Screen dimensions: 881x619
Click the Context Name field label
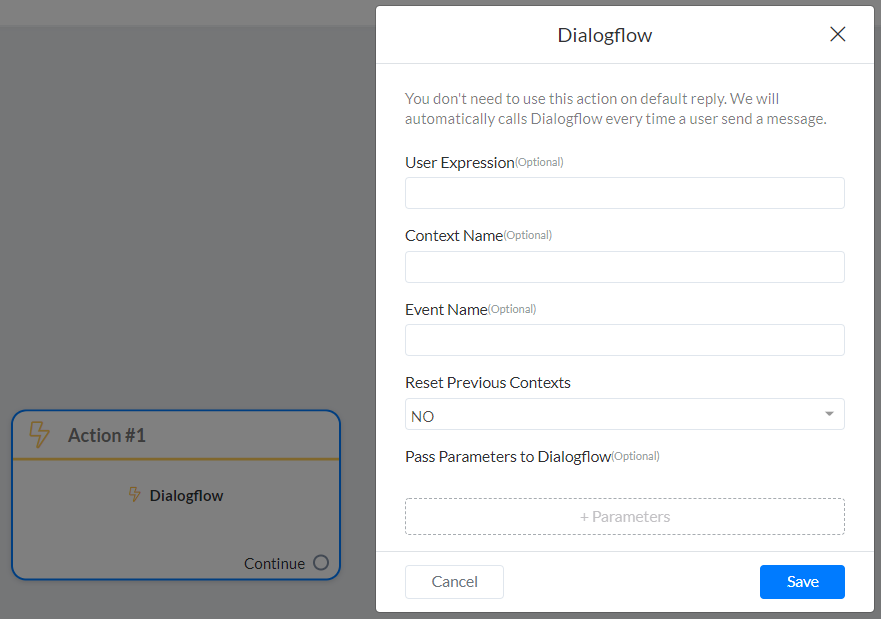pyautogui.click(x=453, y=236)
